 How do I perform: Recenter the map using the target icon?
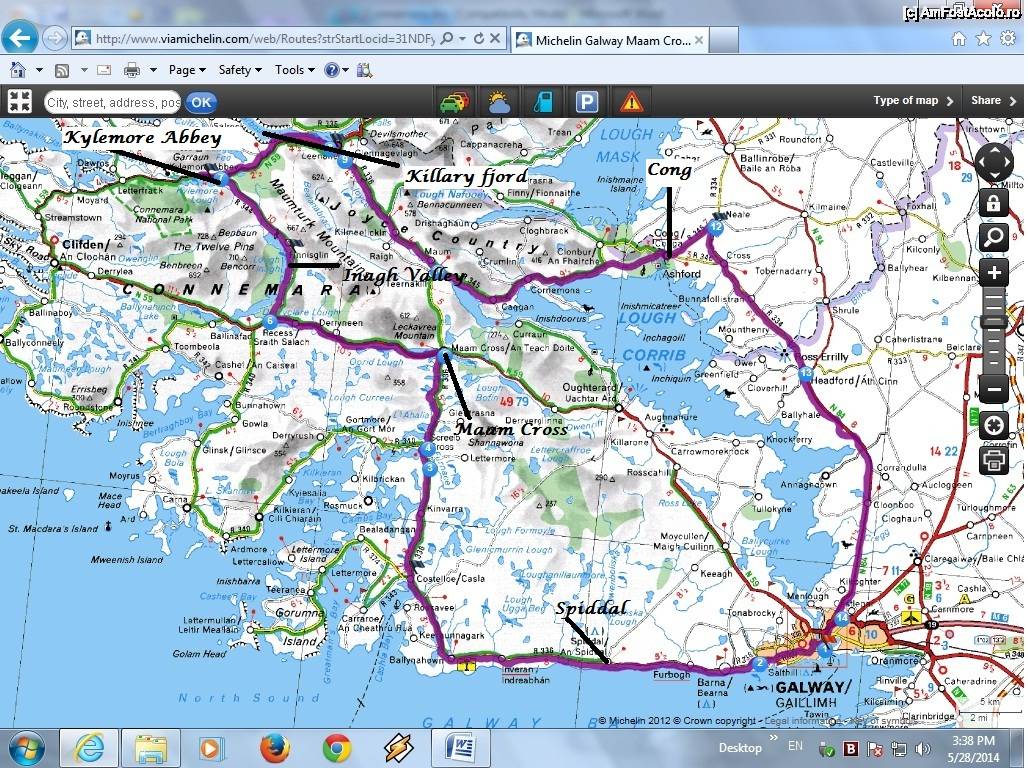pos(993,426)
